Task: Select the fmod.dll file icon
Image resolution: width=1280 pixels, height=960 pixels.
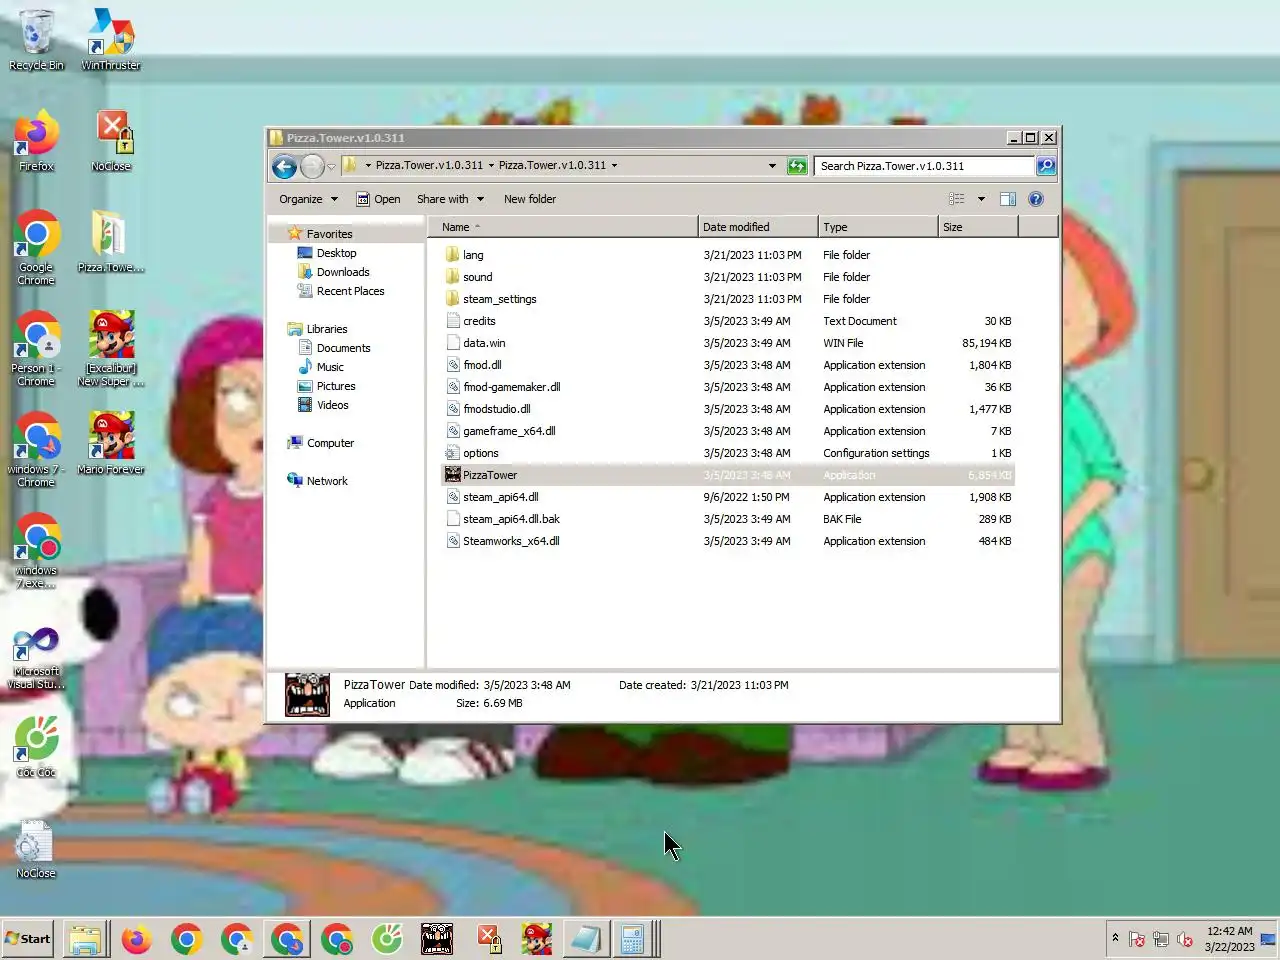Action: pos(452,365)
